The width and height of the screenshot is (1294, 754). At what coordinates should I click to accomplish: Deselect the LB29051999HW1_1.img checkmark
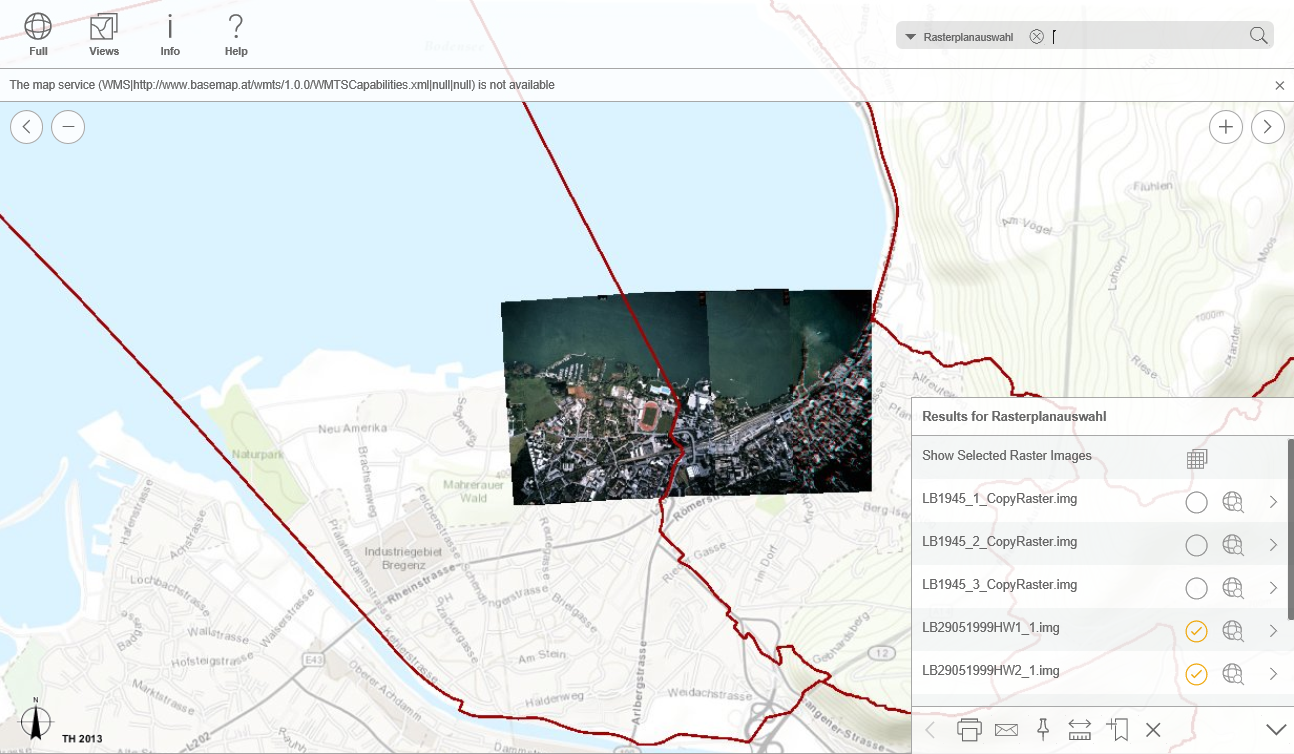point(1196,631)
